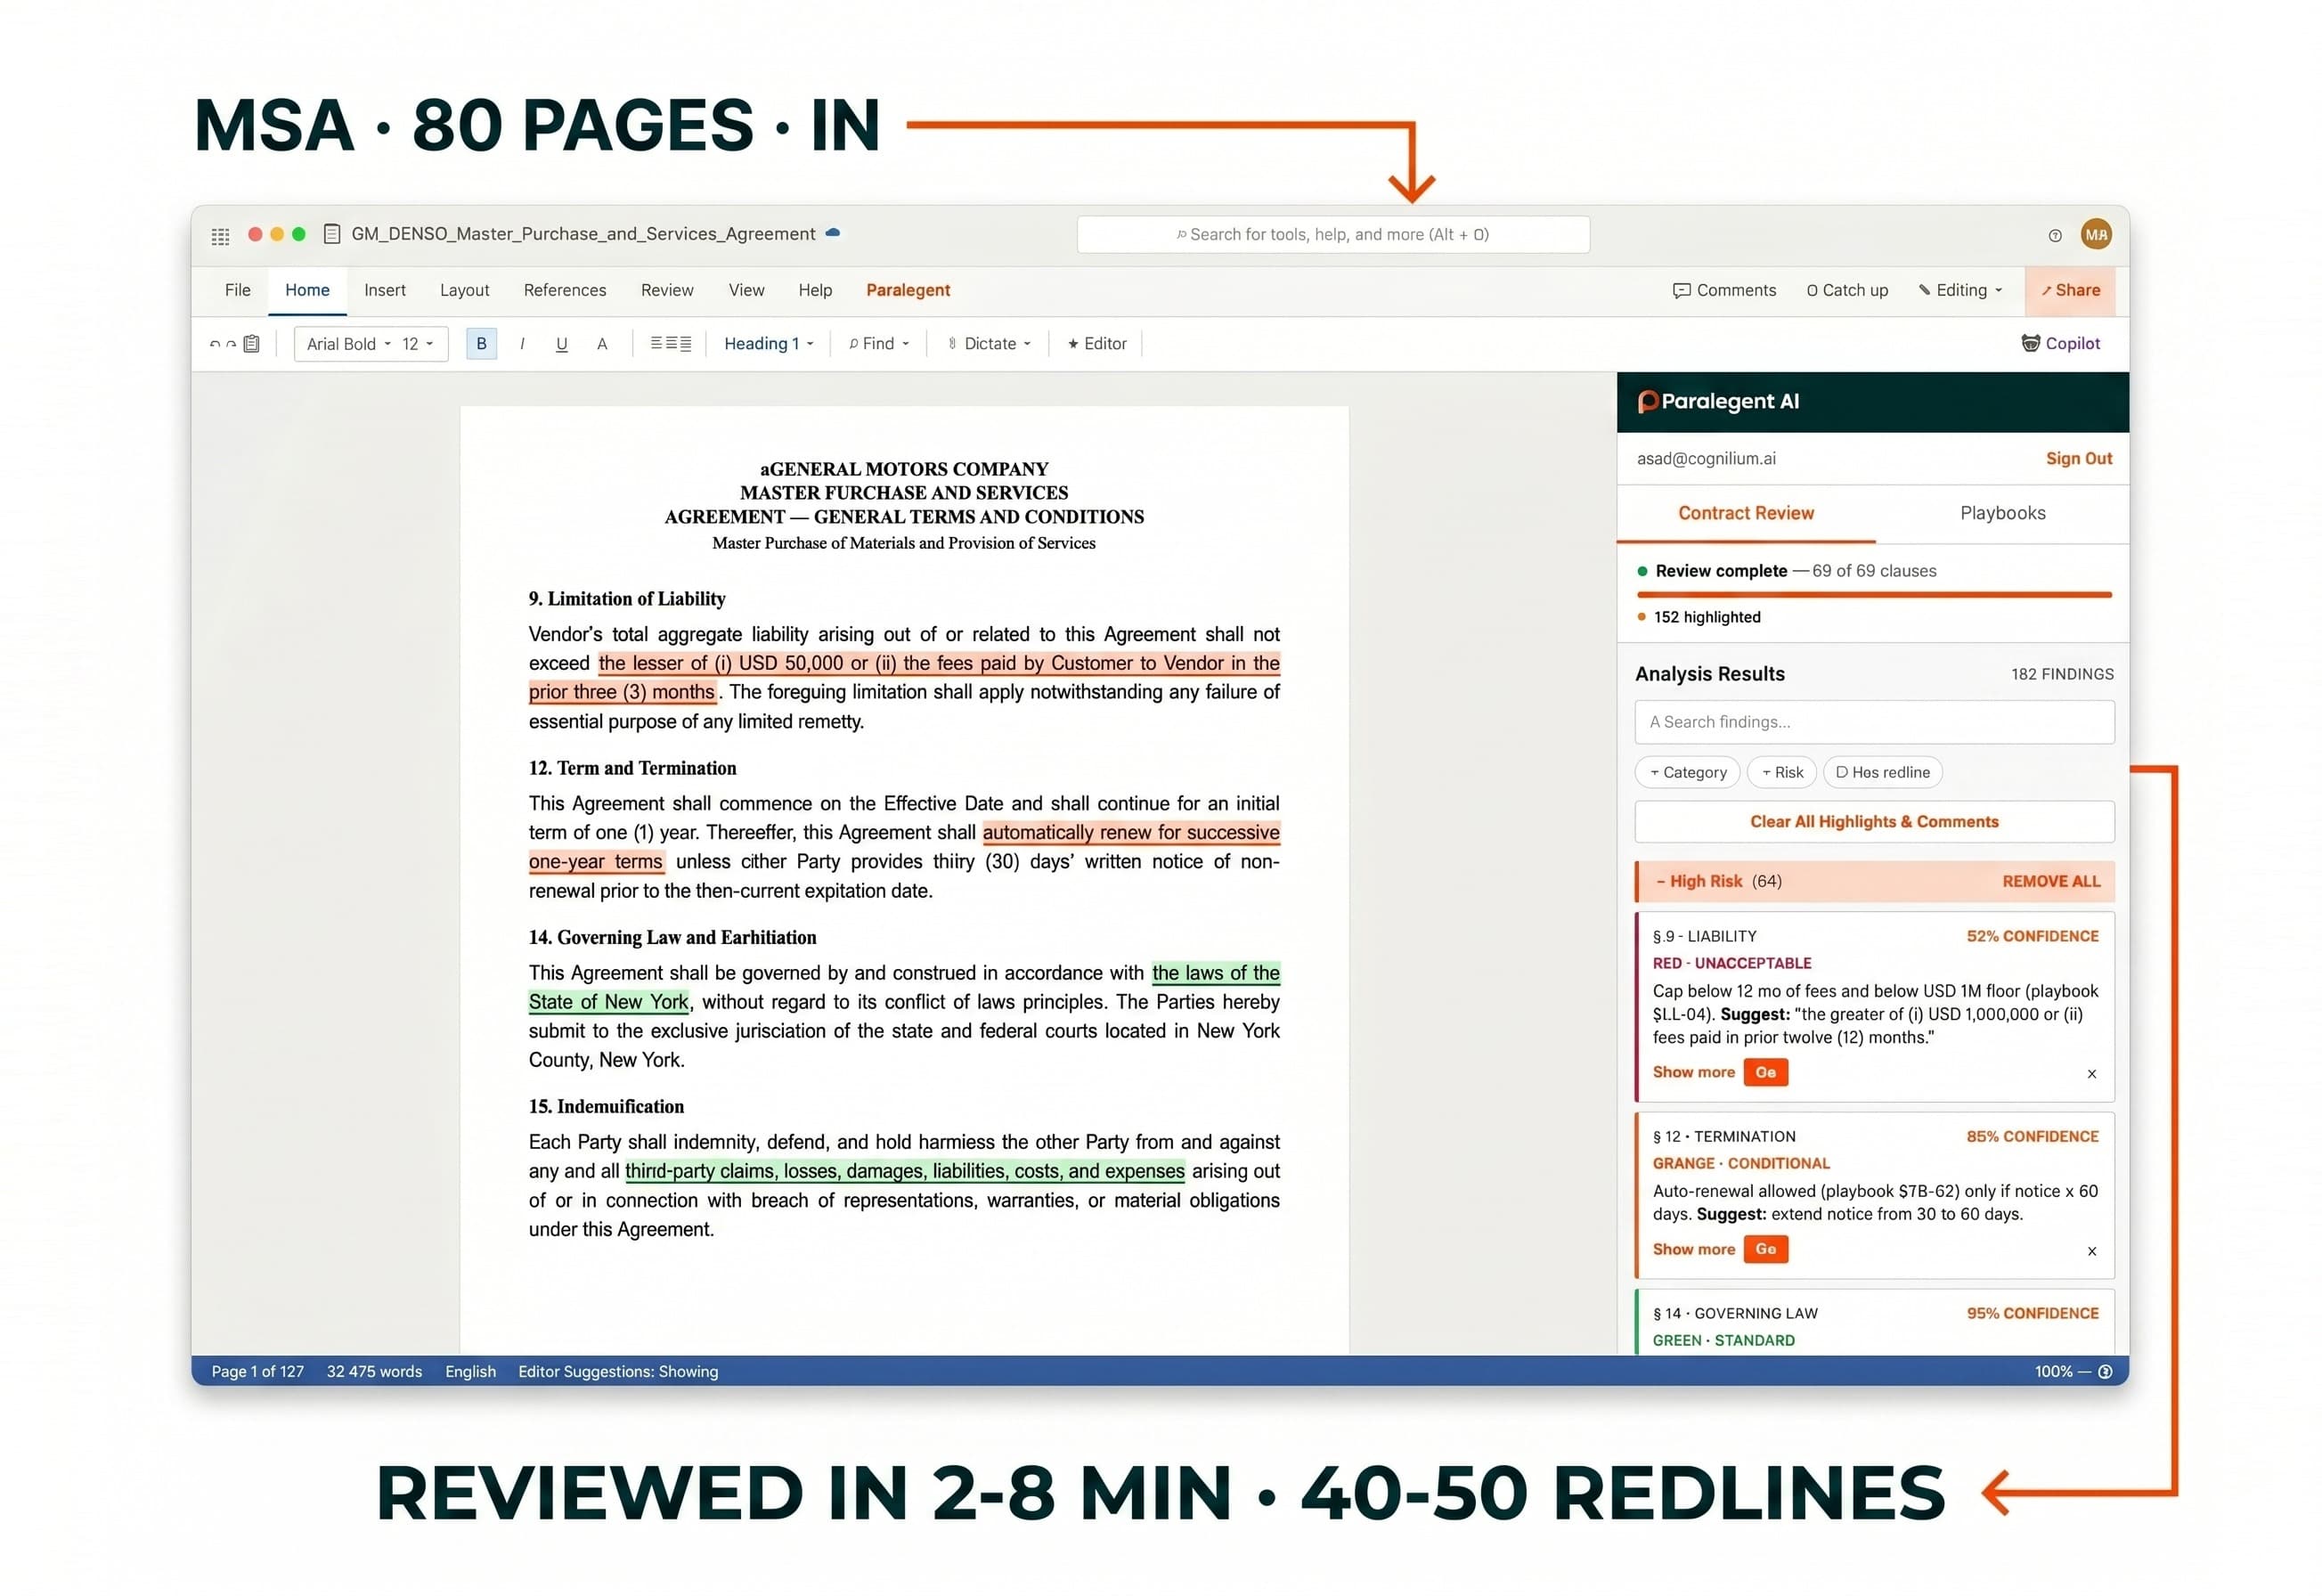This screenshot has width=2322, height=1596.
Task: Click the document file icon beside title
Action: (x=332, y=234)
